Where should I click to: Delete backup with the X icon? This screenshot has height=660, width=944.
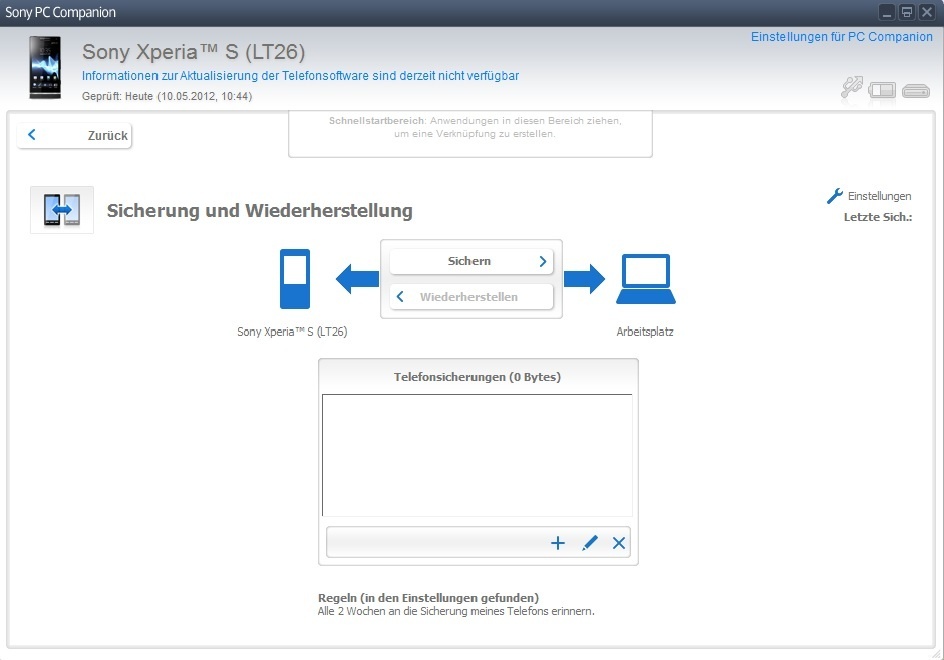click(x=619, y=543)
